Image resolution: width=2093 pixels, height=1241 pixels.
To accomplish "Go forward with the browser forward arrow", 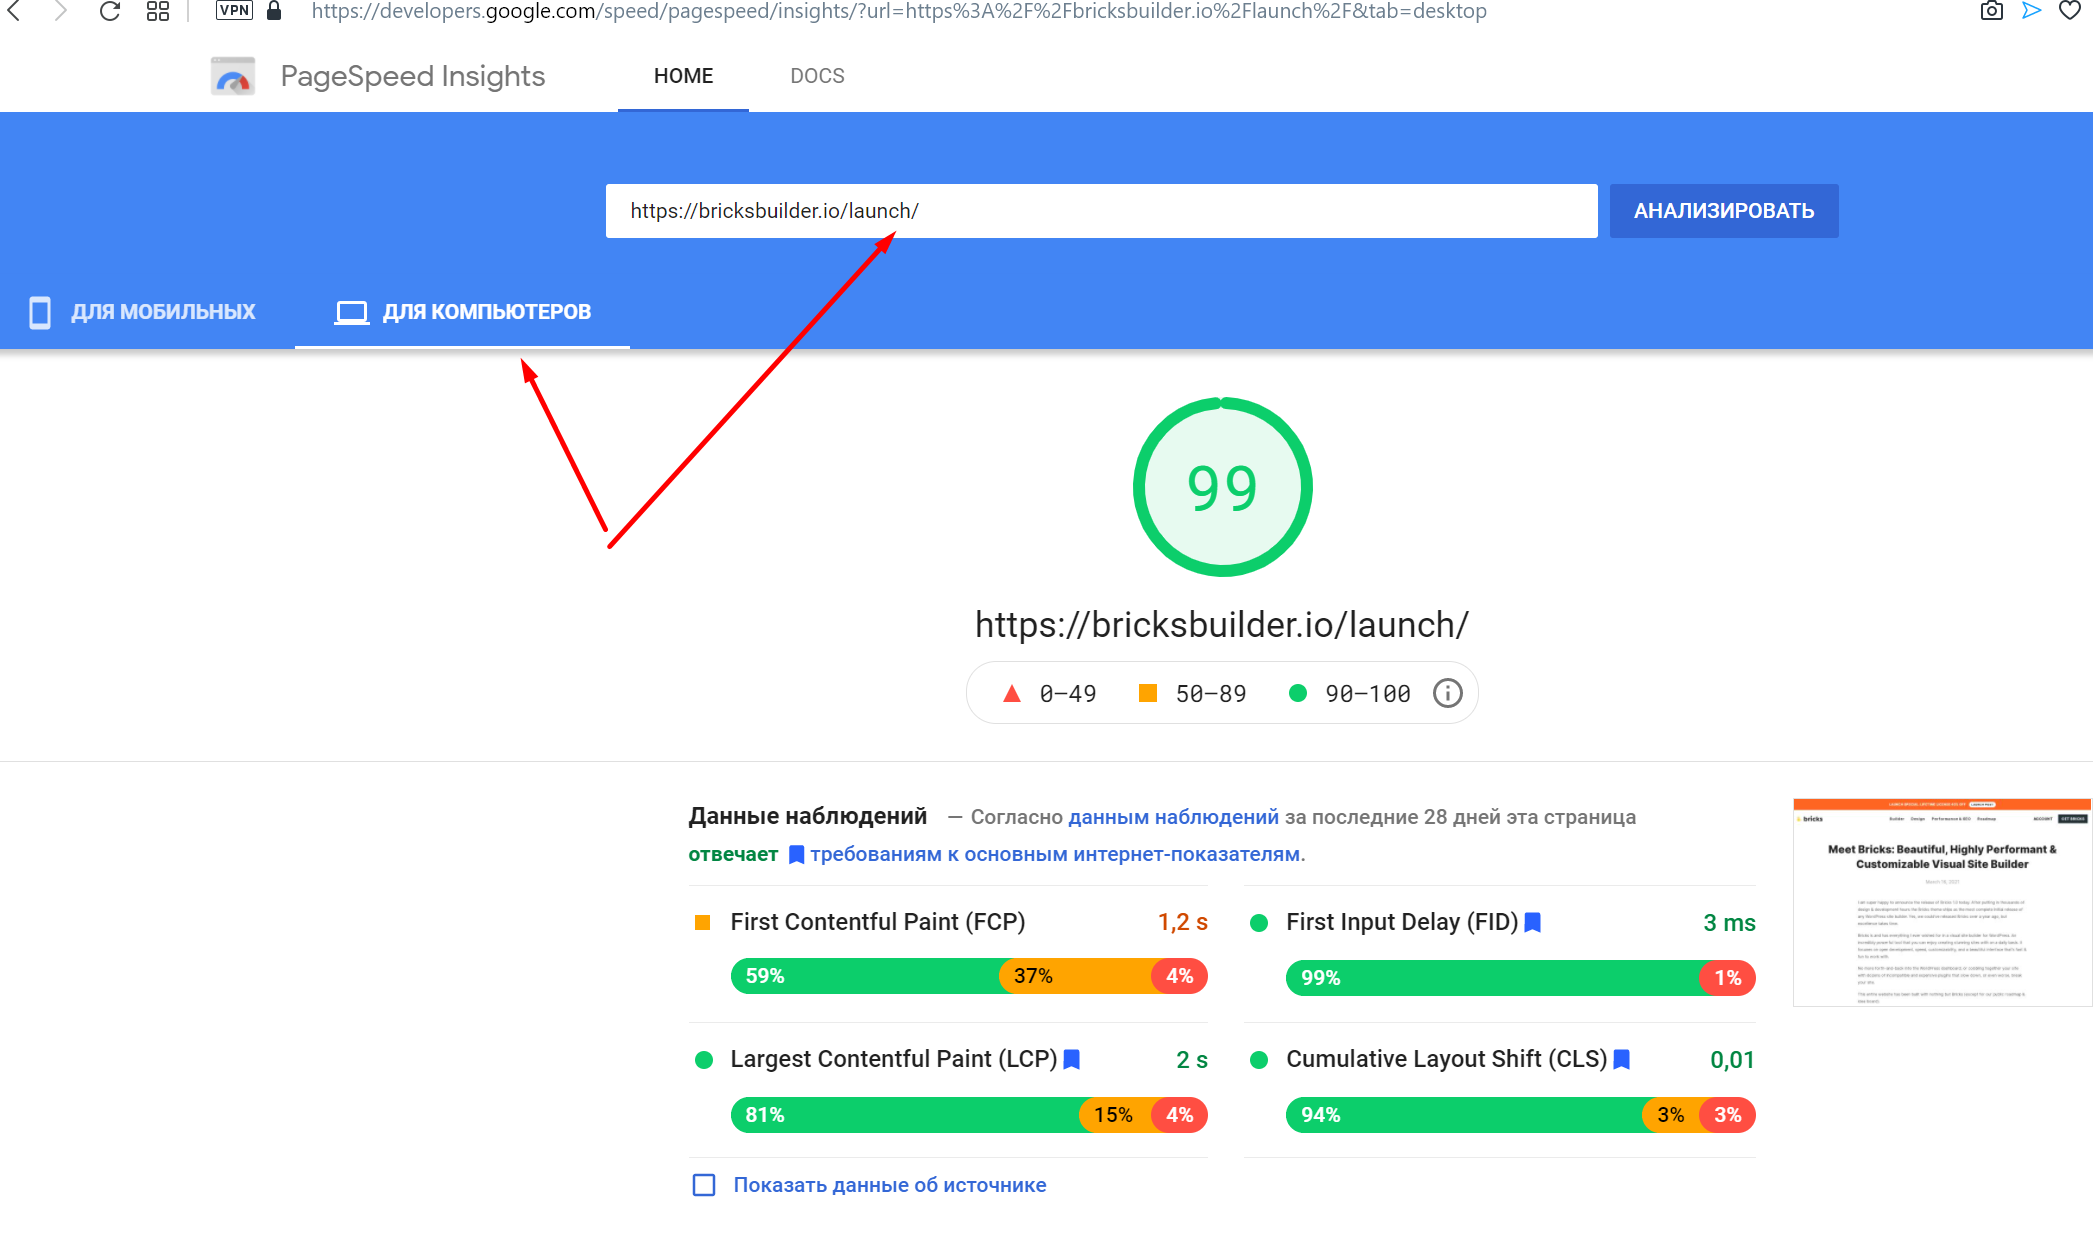I will coord(60,11).
